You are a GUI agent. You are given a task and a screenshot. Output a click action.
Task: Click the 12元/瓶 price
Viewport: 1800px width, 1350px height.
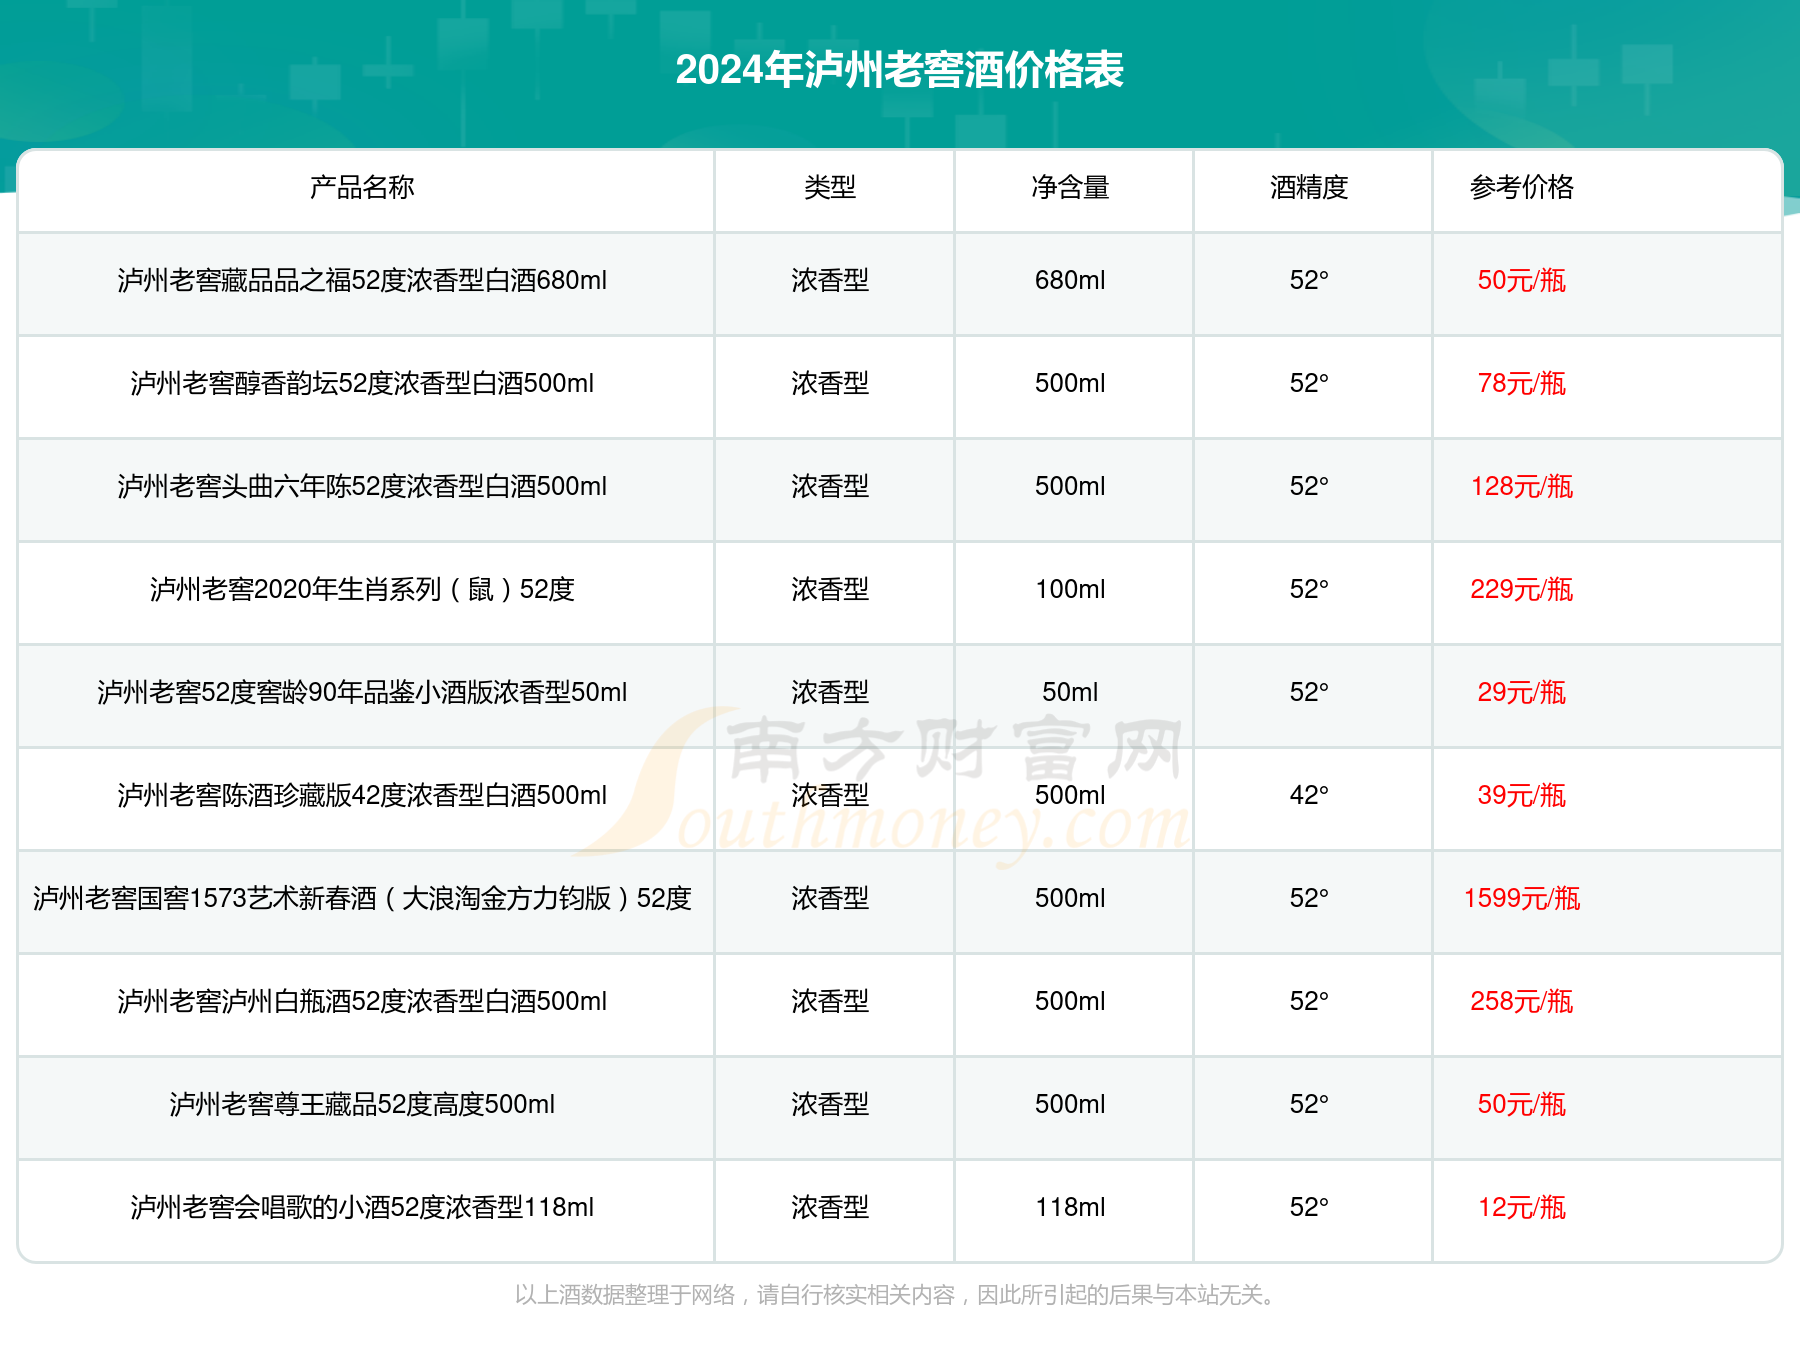pos(1522,1208)
